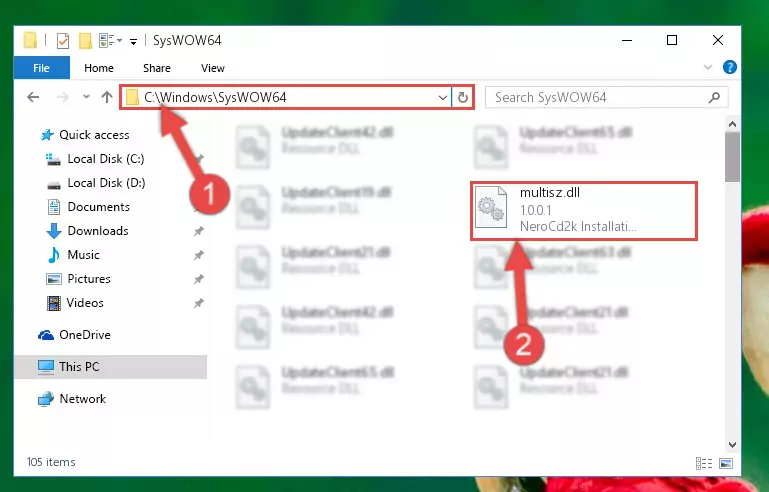Open Pictures folder in navigation pane
Screen dimensions: 769x492
[78, 279]
